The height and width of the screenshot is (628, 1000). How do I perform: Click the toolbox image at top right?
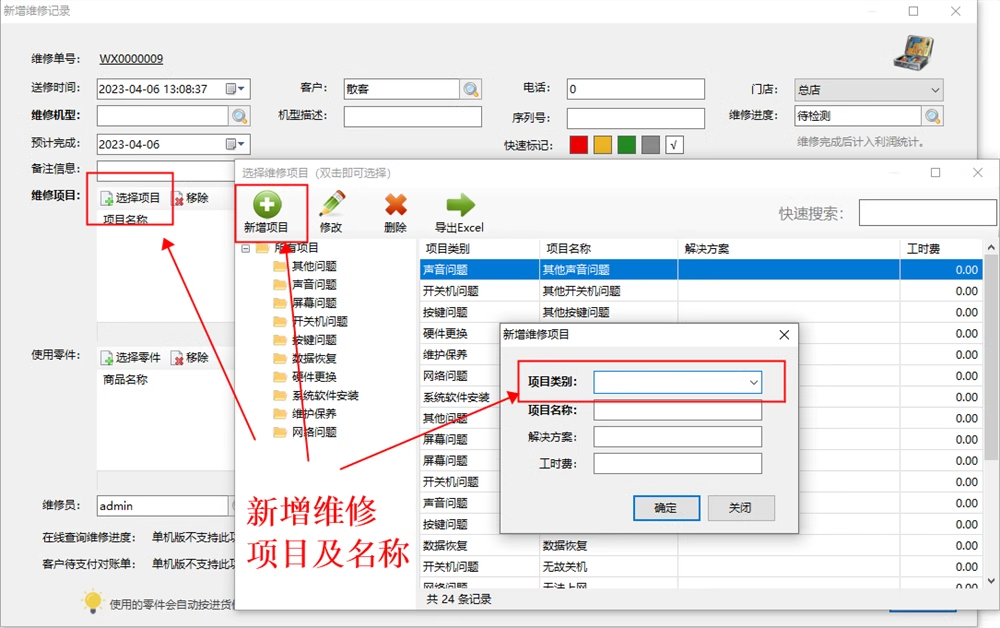pos(914,52)
